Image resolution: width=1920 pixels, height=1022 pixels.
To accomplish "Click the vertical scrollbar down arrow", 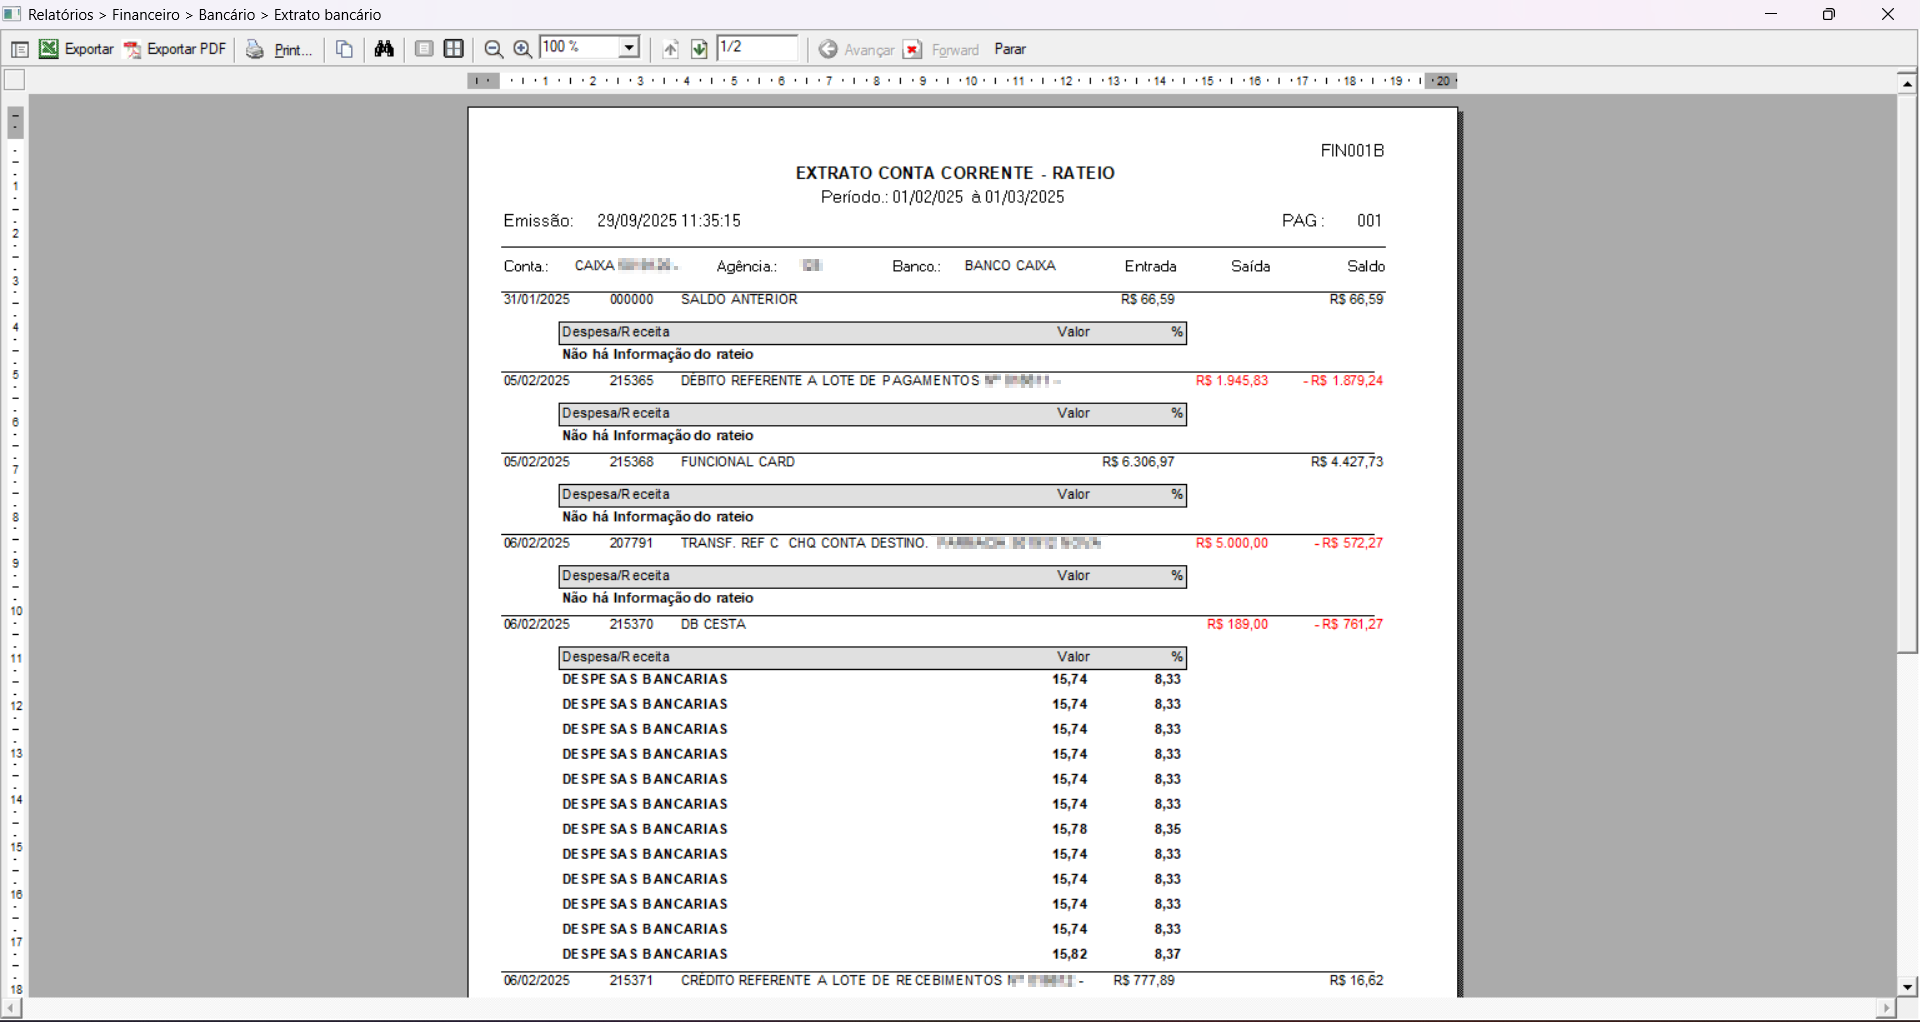I will pos(1907,987).
